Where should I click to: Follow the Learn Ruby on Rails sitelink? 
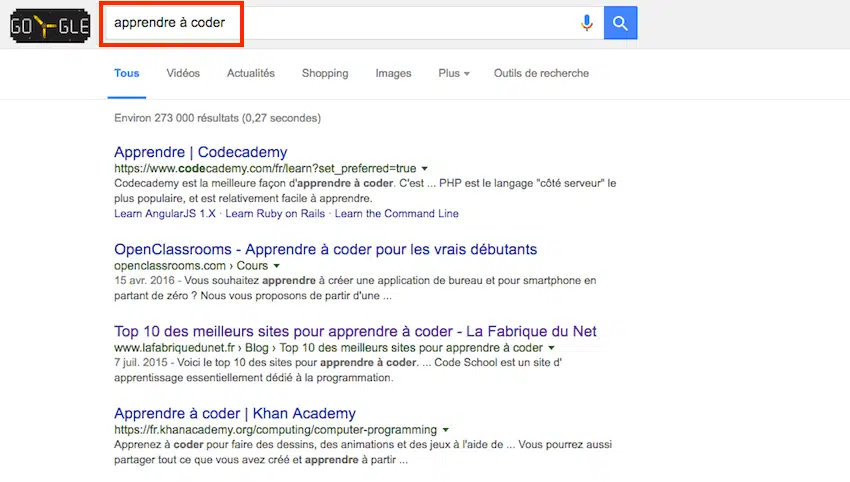[x=275, y=213]
